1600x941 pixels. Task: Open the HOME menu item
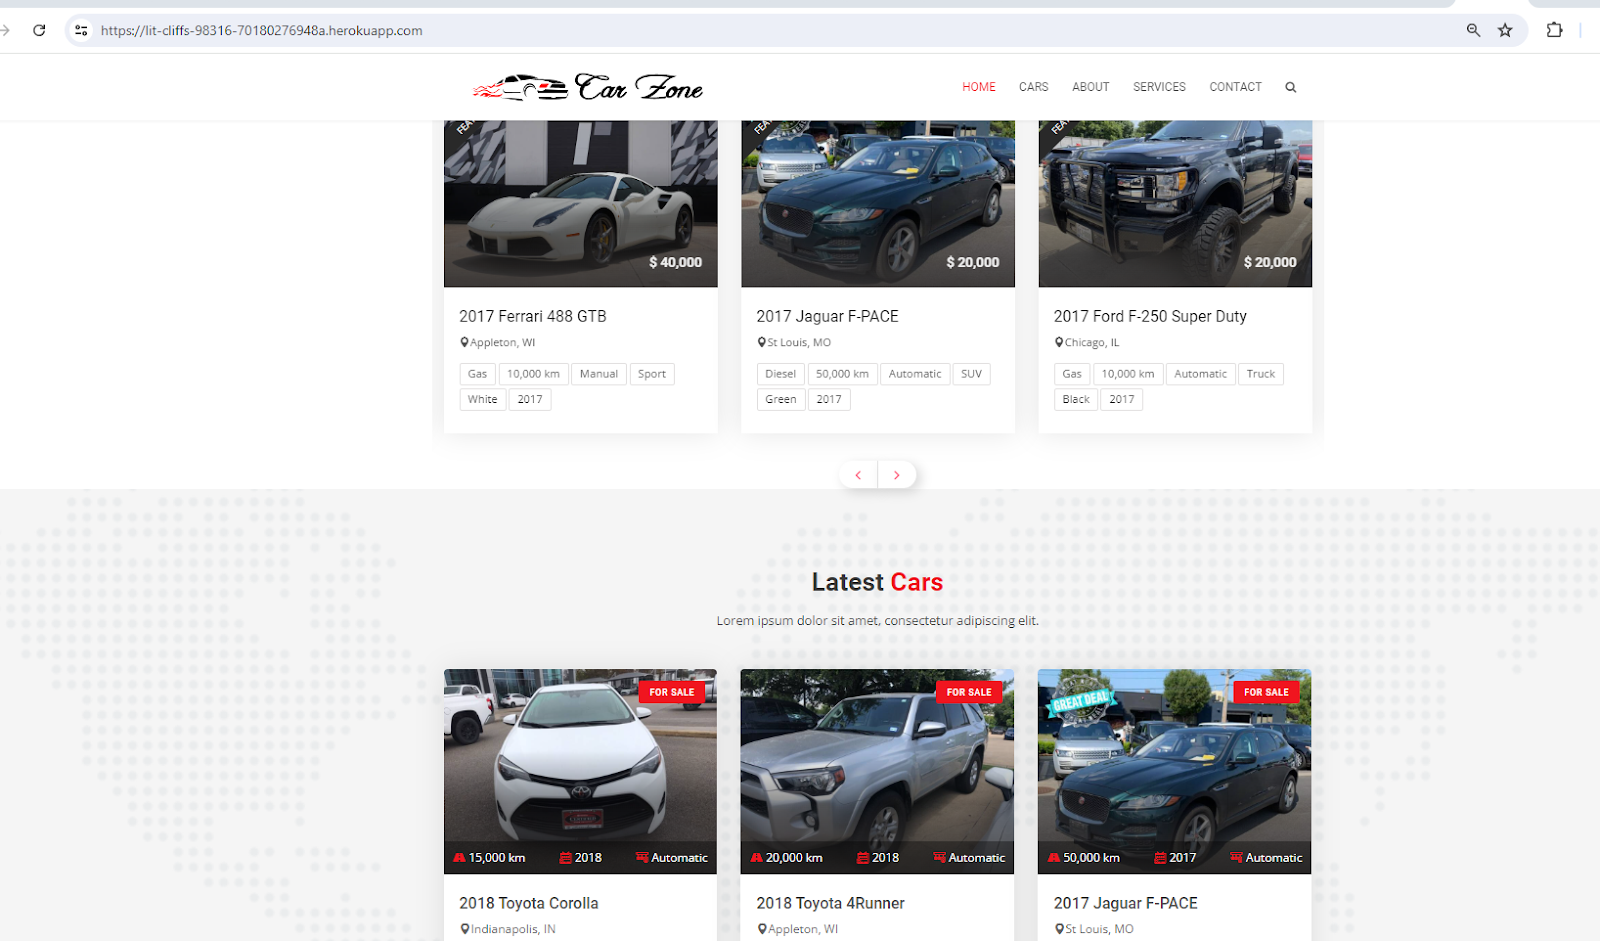pos(979,87)
